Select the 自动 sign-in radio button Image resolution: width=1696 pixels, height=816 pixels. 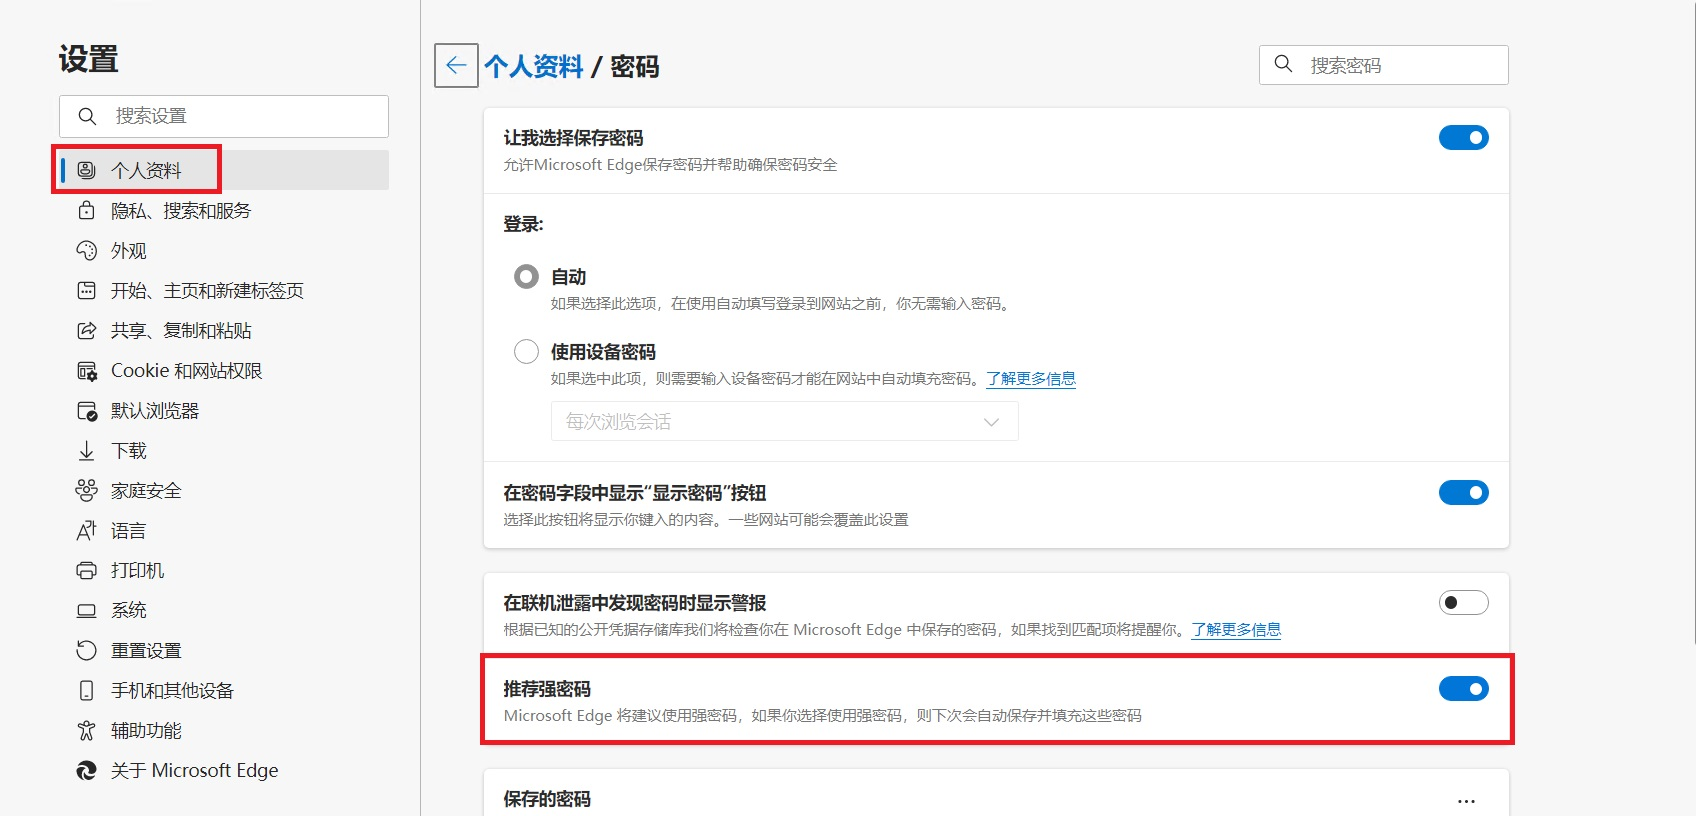click(526, 276)
